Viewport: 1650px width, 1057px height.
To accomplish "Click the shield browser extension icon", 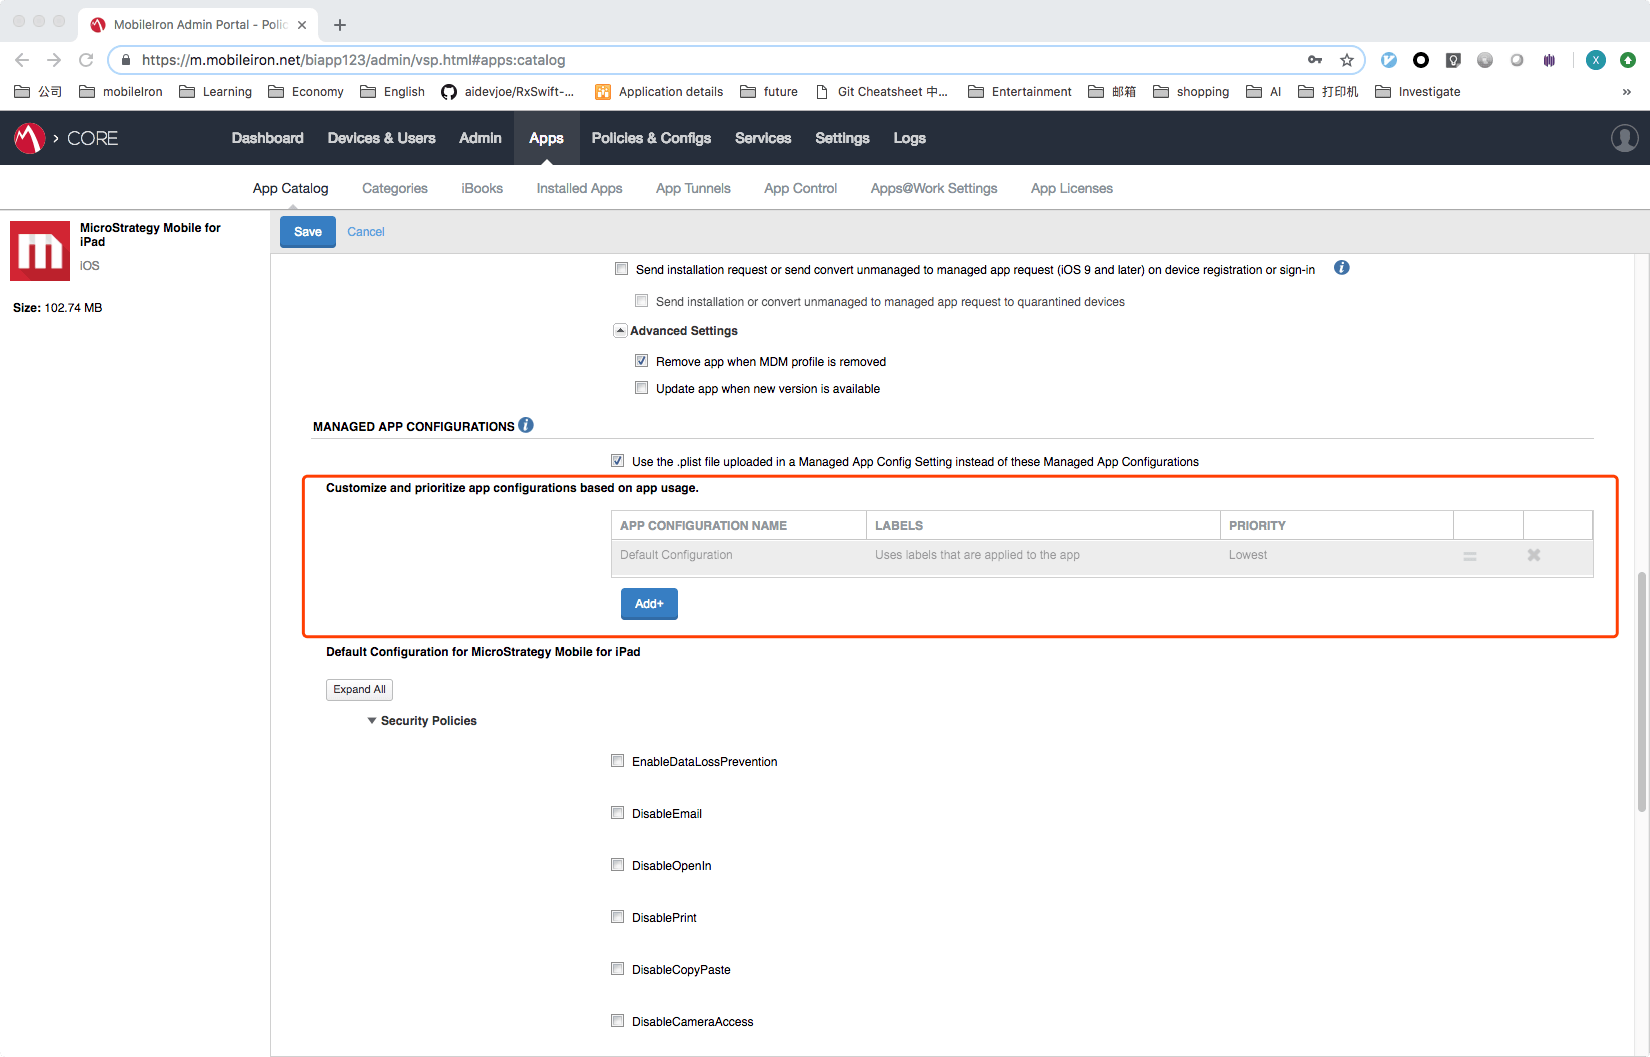I will (1453, 60).
